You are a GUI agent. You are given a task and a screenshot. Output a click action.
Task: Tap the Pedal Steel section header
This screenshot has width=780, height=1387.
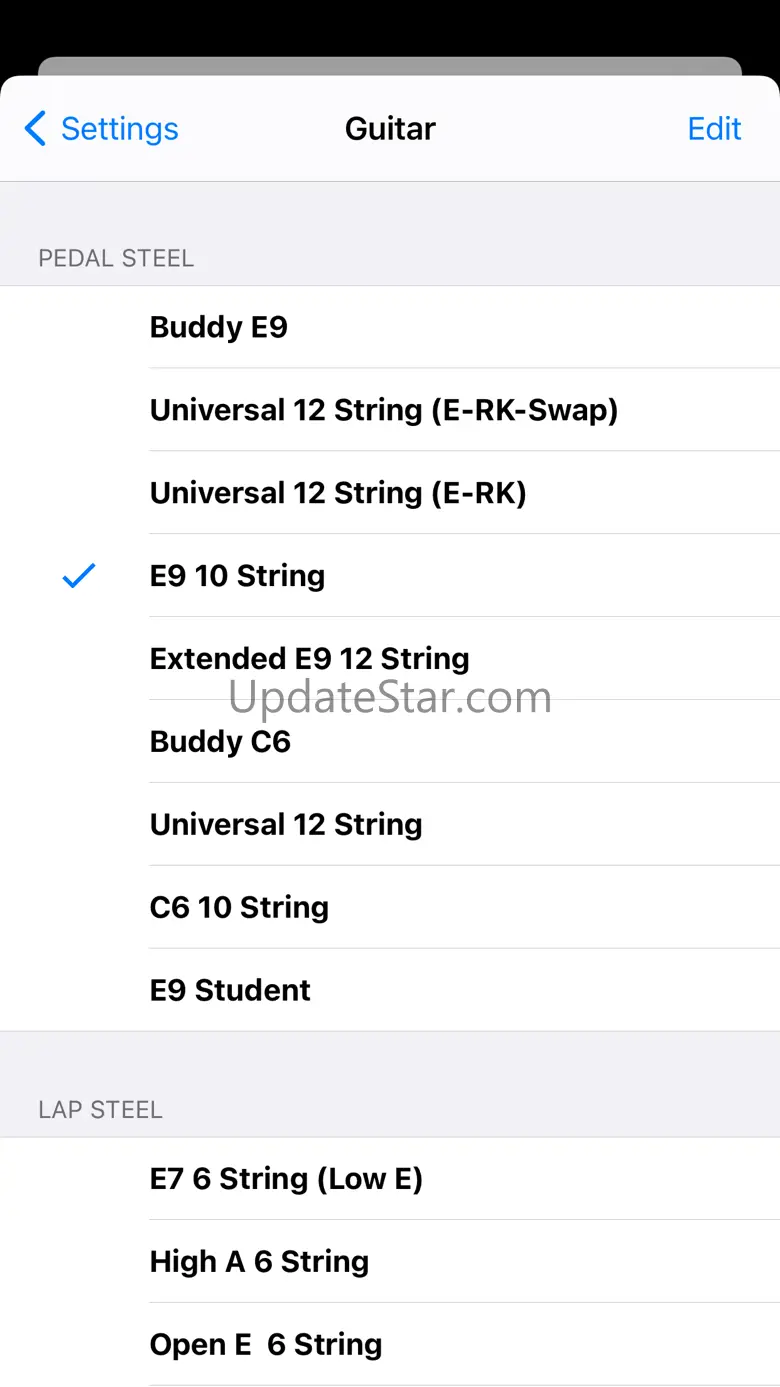point(116,258)
